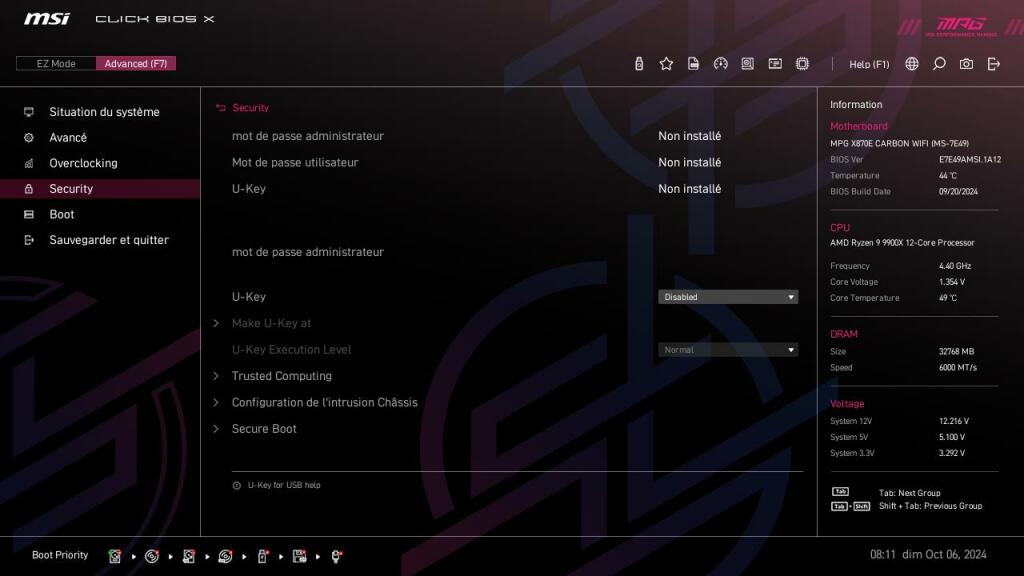Click the magnifier search icon
This screenshot has width=1024, height=576.
point(938,63)
